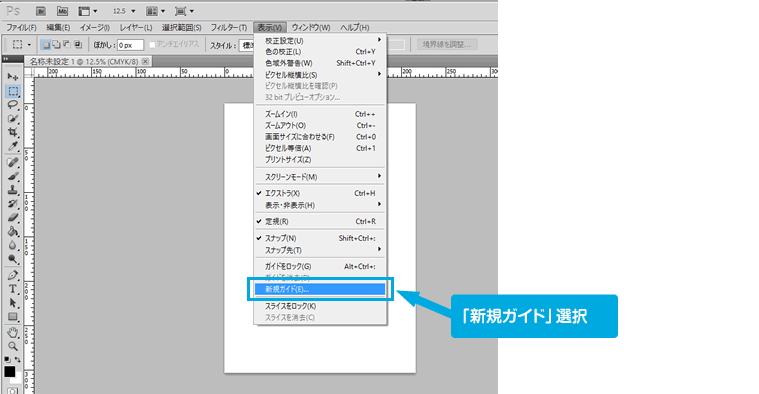Choose ピクセル等価(A) actual pixels
Image resolution: width=759 pixels, height=394 pixels.
click(319, 148)
